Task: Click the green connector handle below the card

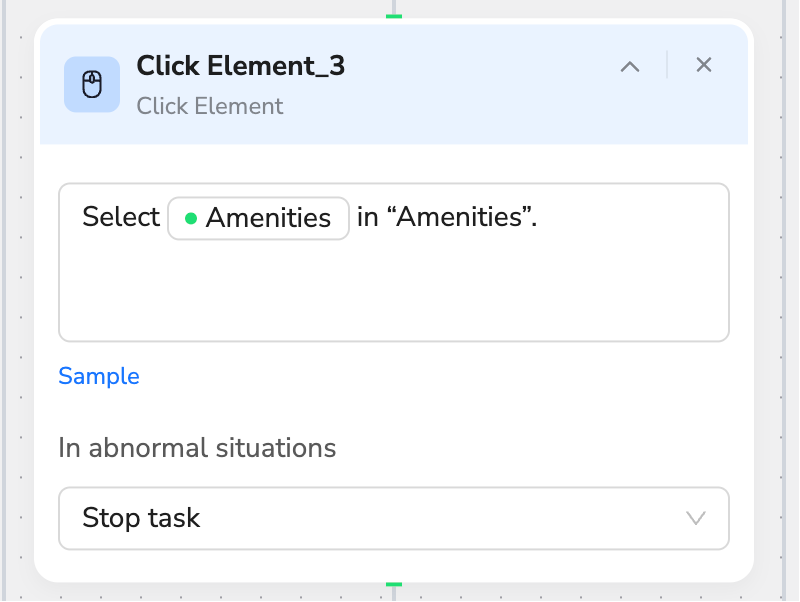Action: pyautogui.click(x=394, y=584)
